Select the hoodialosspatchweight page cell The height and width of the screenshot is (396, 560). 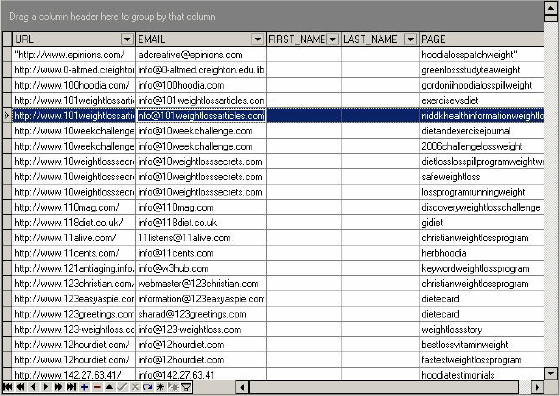click(482, 55)
